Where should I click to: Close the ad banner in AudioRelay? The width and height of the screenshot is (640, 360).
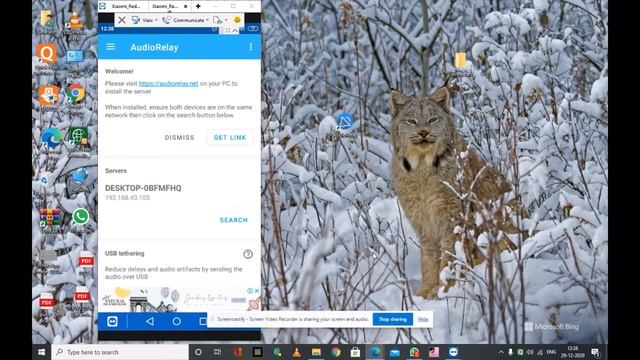pos(257,291)
